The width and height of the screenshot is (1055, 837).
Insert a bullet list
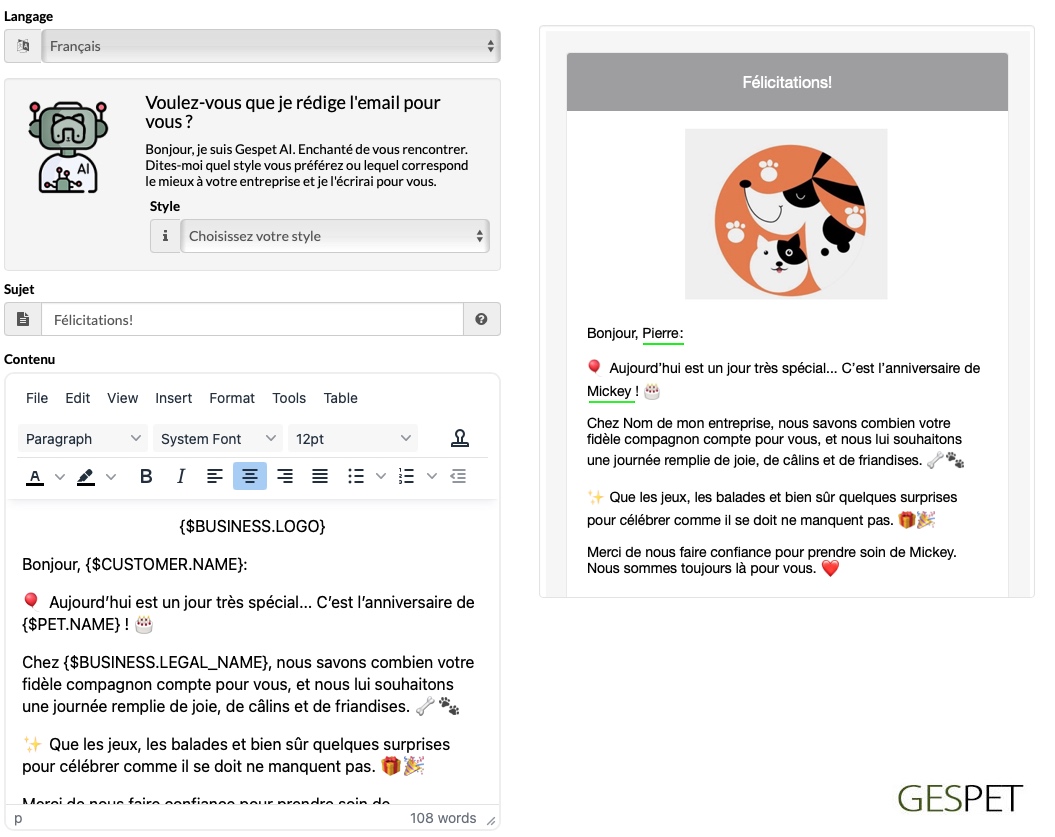[356, 476]
